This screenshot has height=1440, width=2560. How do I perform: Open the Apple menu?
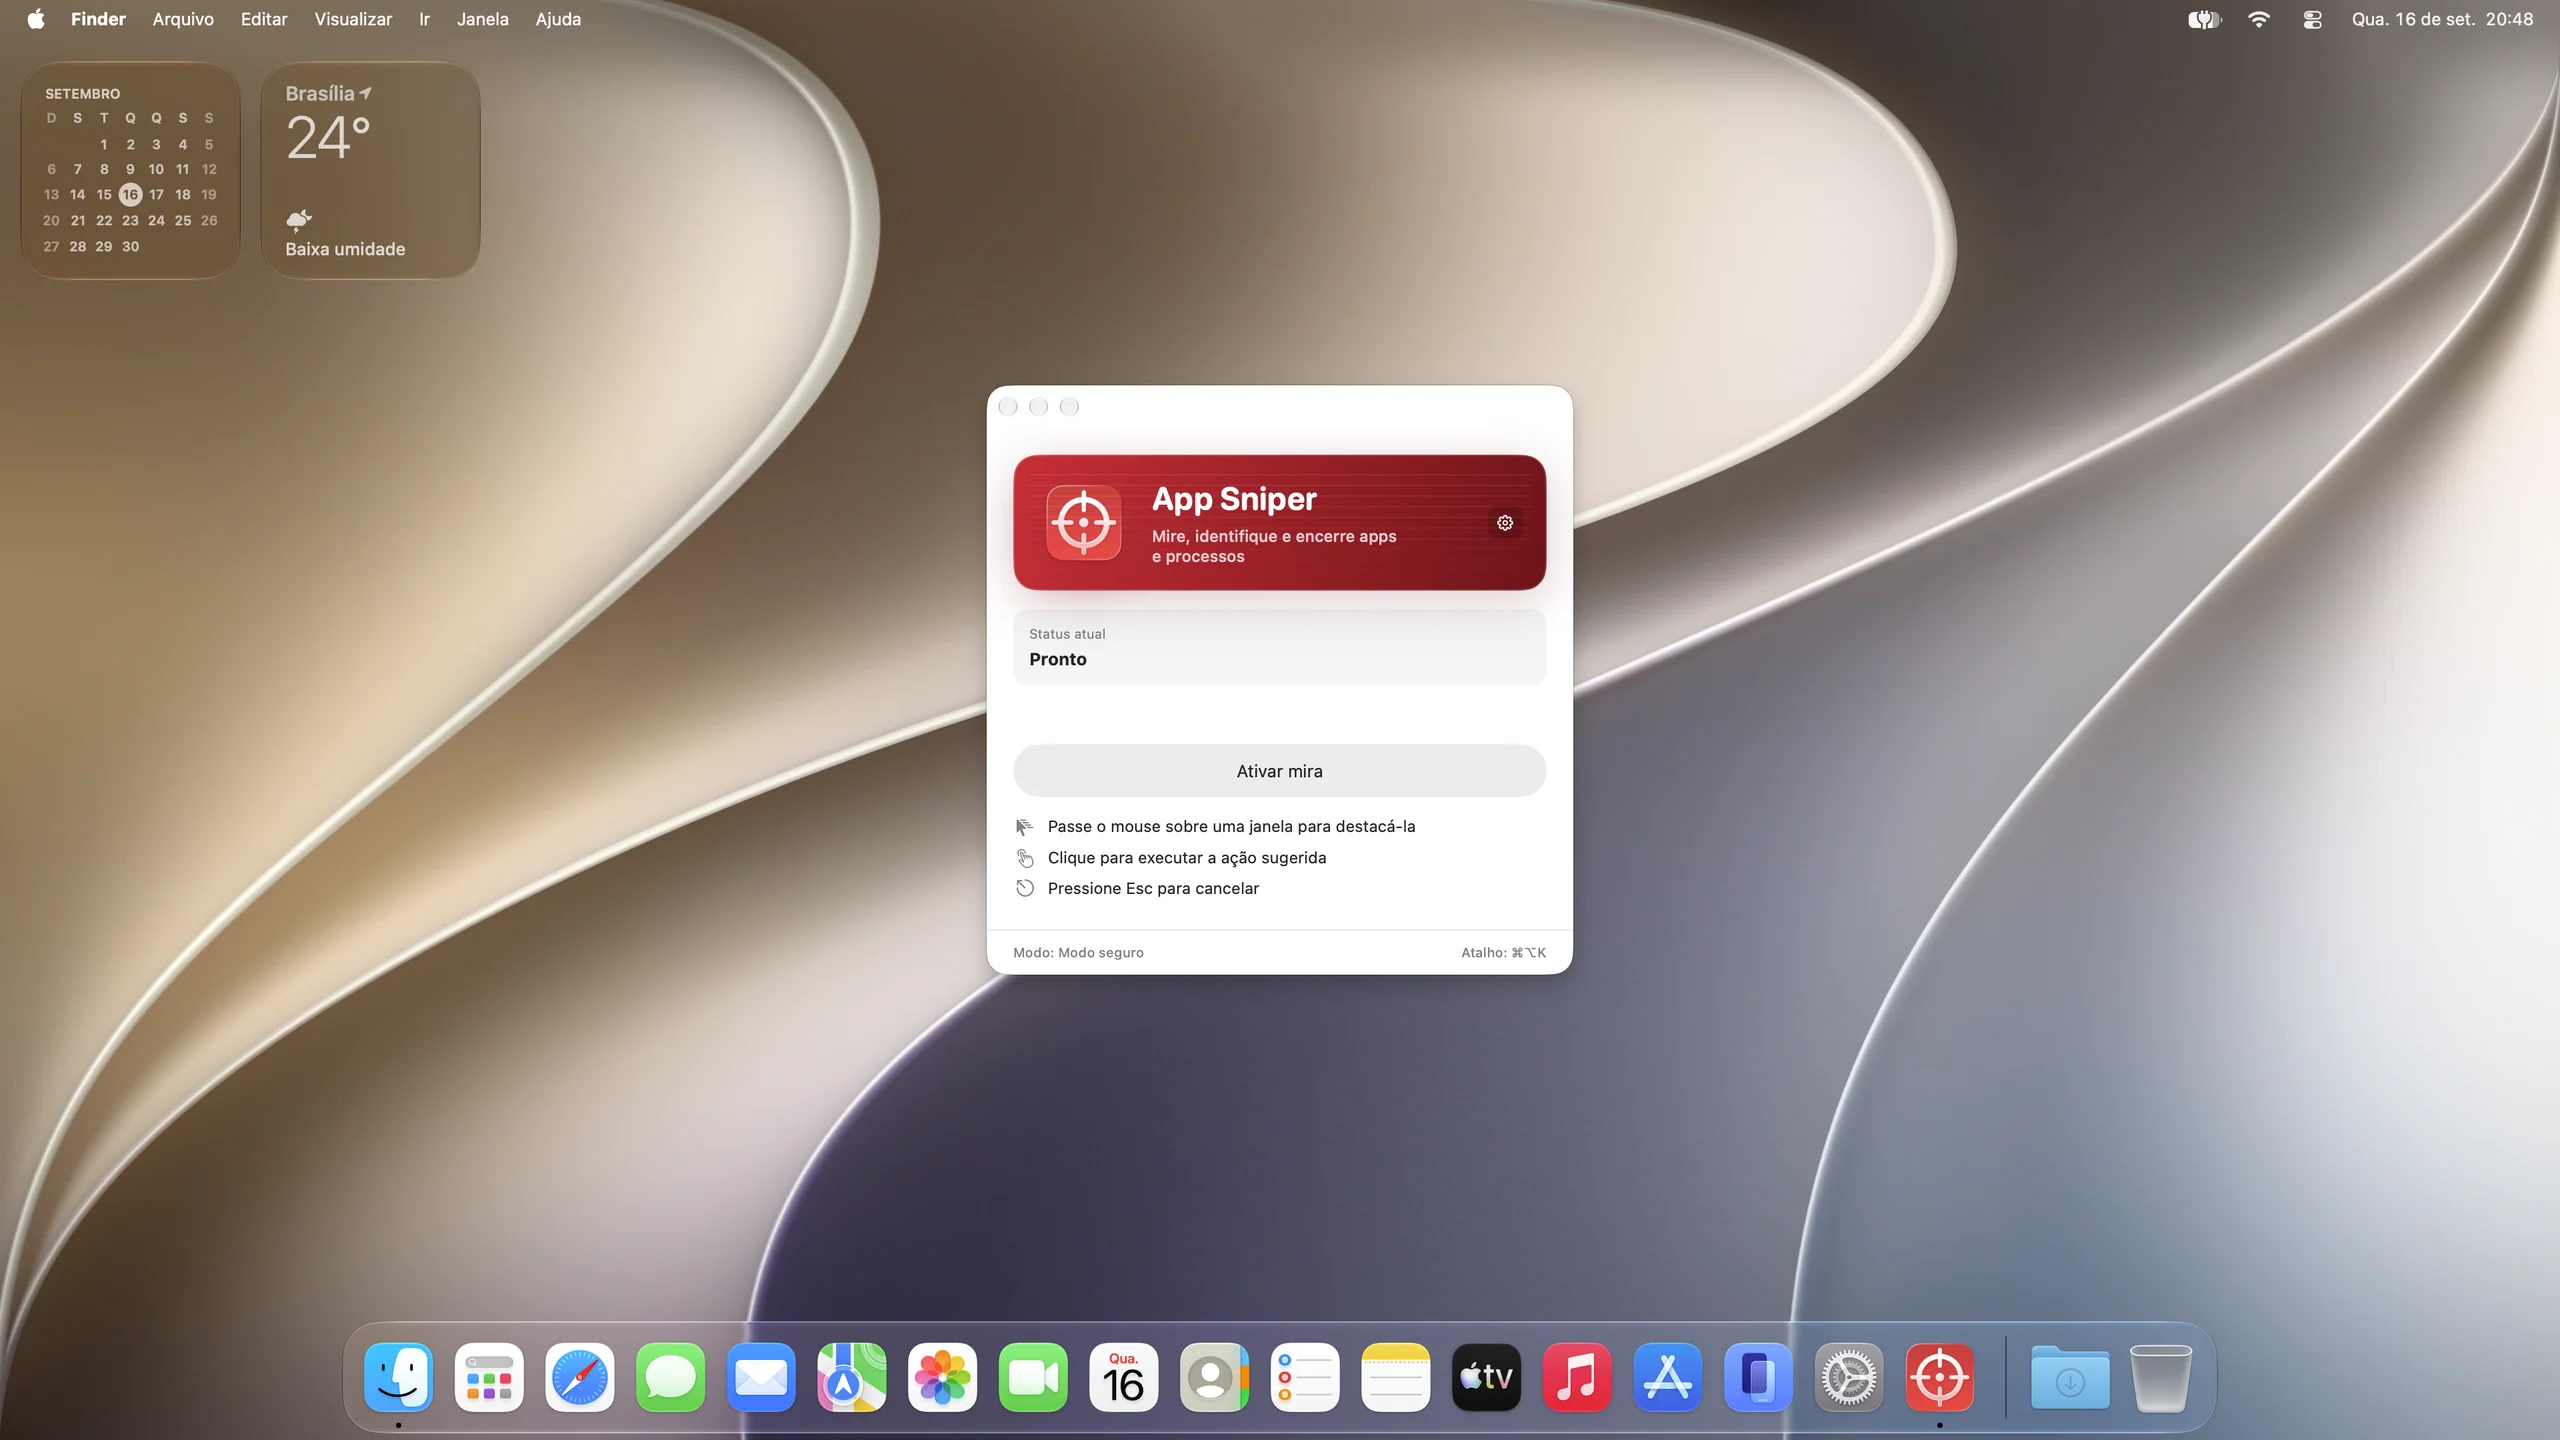(x=36, y=19)
